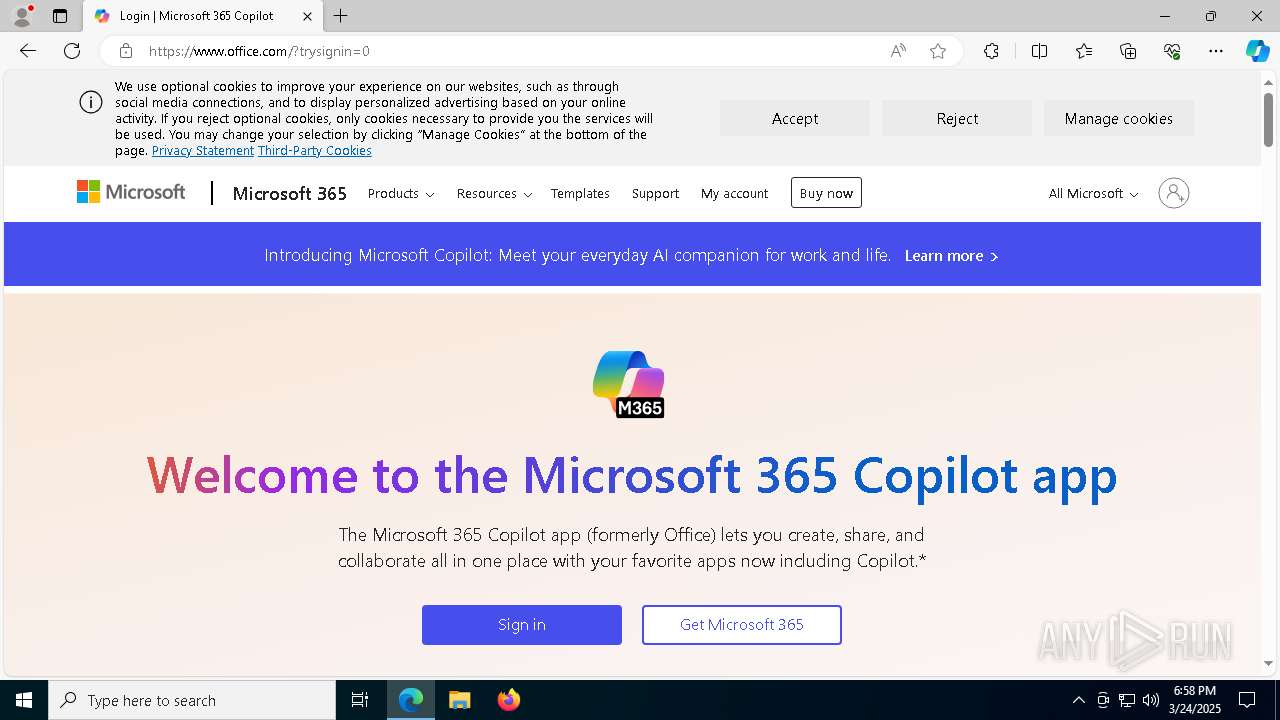Open the volume control in system tray
This screenshot has width=1280, height=720.
(x=1151, y=700)
